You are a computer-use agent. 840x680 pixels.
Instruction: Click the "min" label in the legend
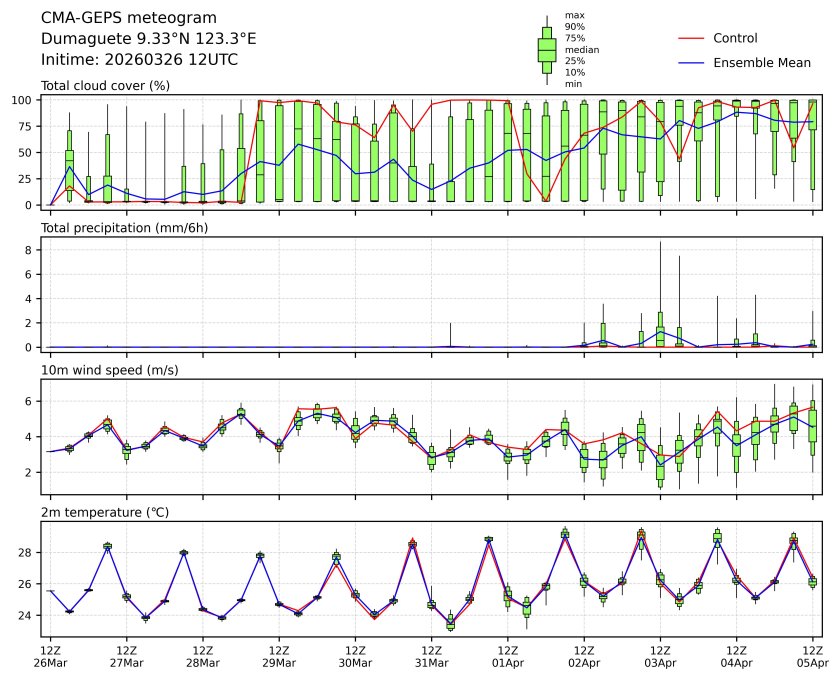[x=573, y=84]
